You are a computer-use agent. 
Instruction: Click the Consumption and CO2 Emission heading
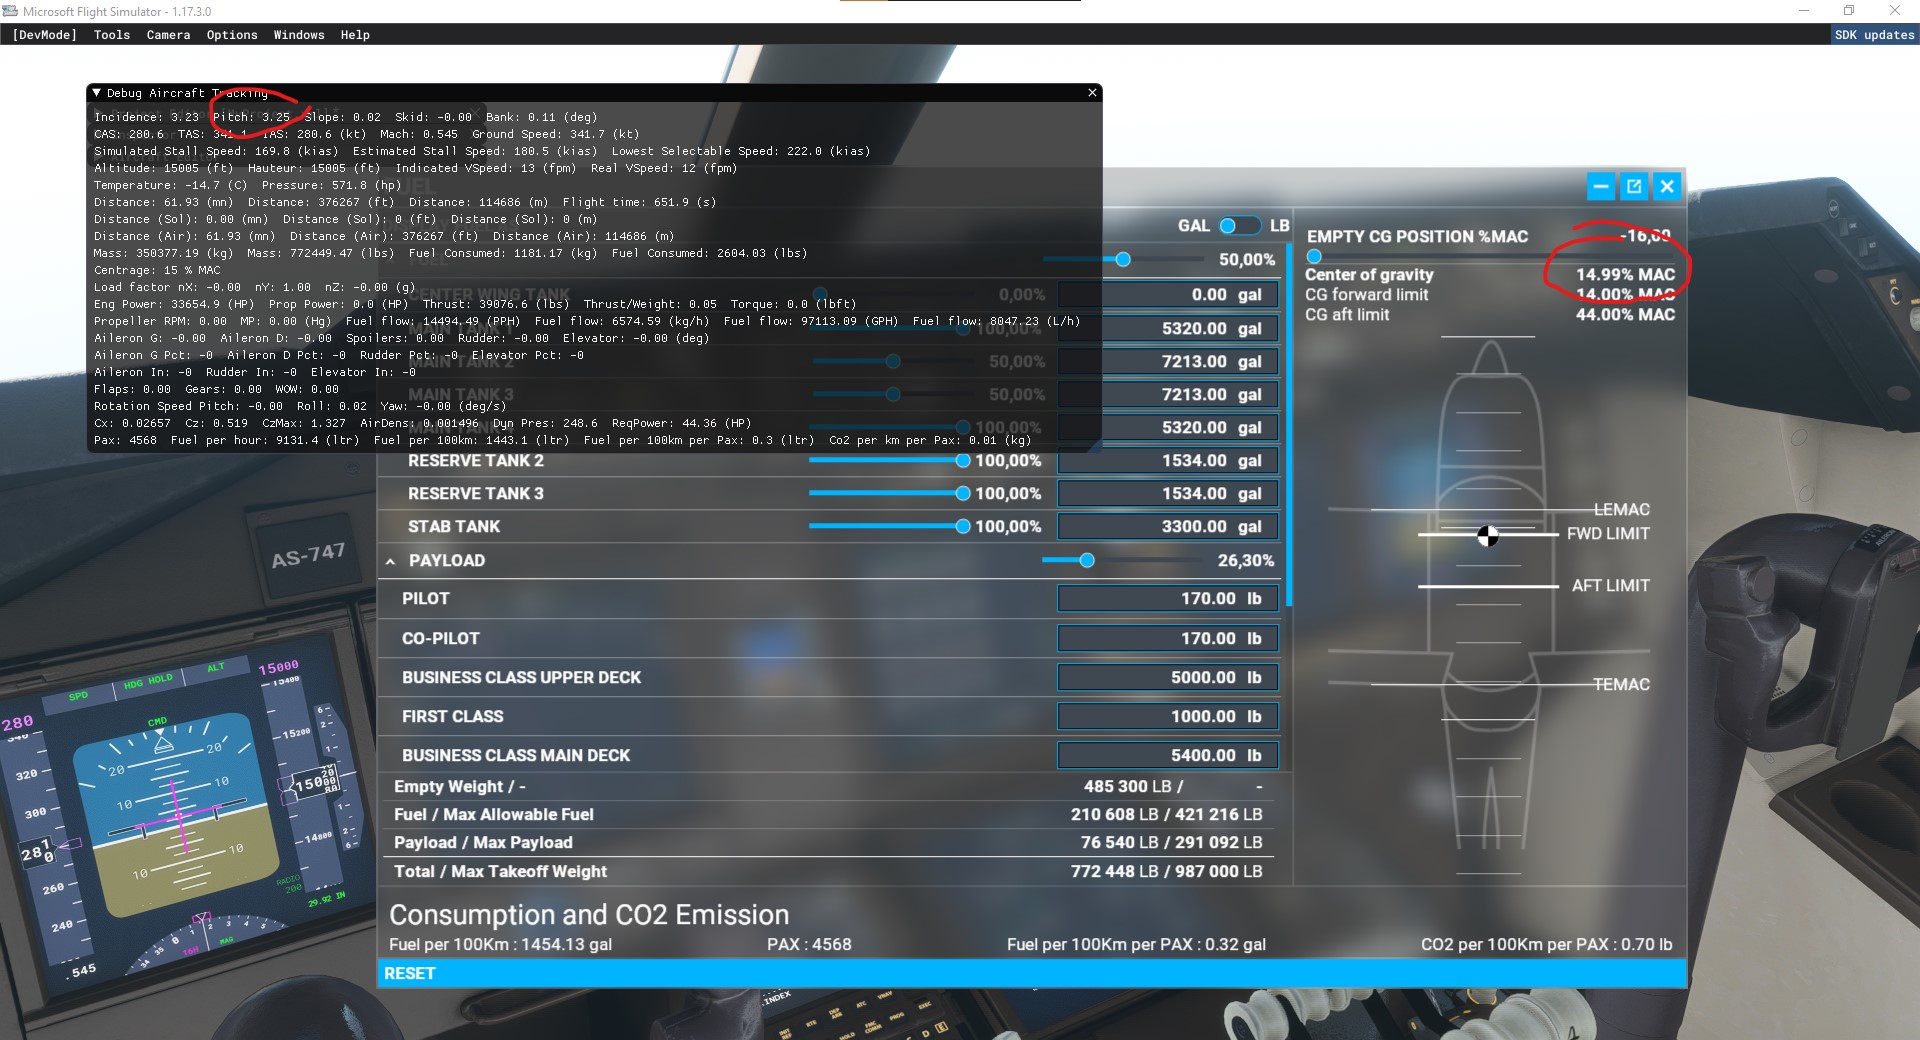point(589,915)
